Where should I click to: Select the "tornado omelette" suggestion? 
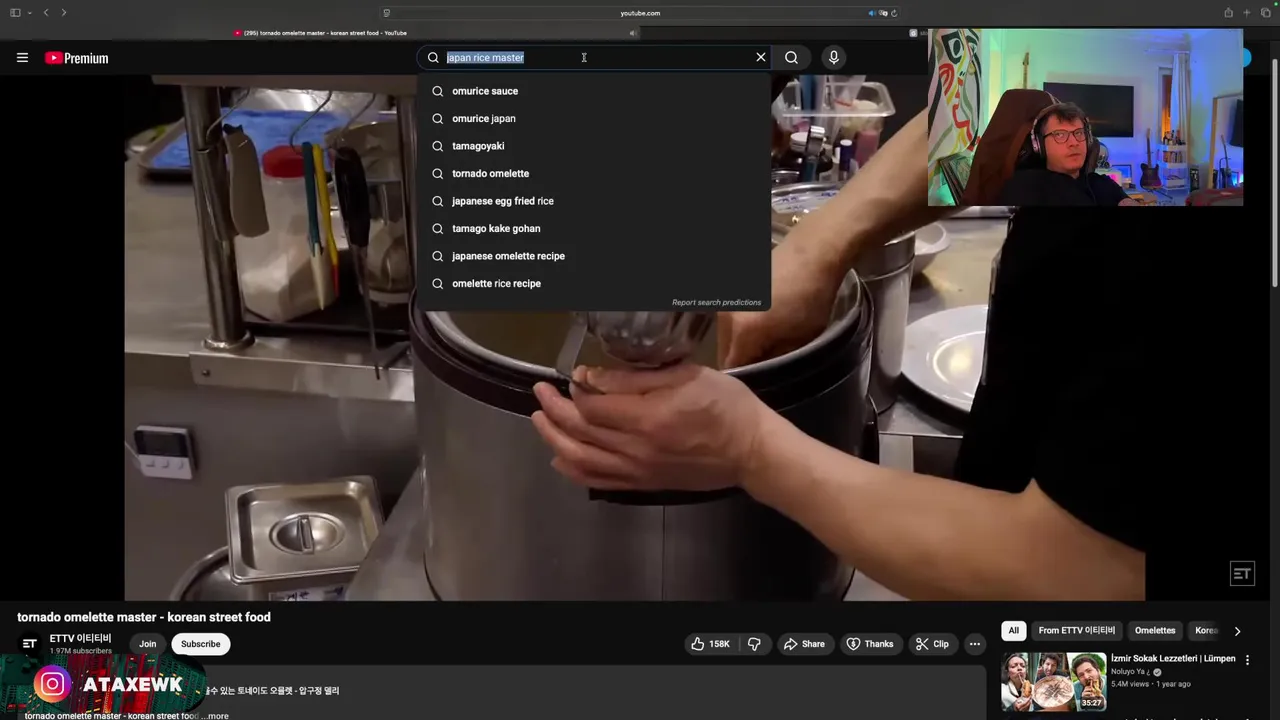(594, 173)
